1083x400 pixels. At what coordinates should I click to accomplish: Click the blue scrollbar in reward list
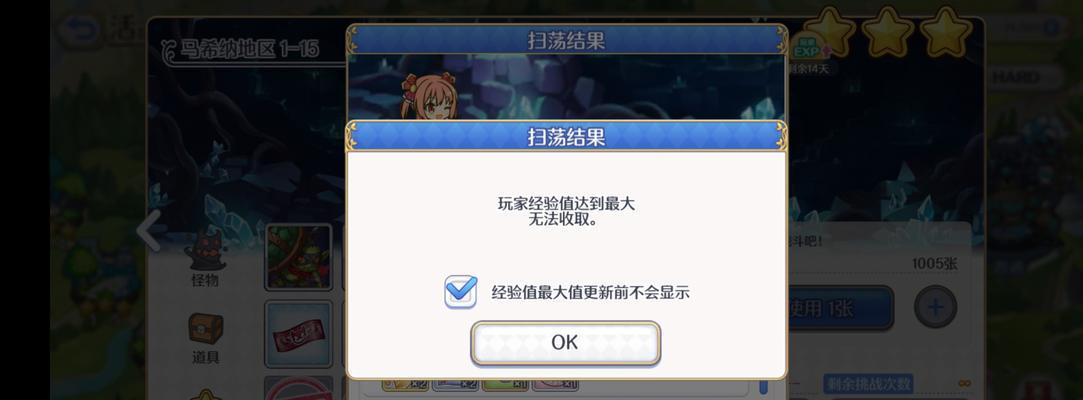point(763,384)
